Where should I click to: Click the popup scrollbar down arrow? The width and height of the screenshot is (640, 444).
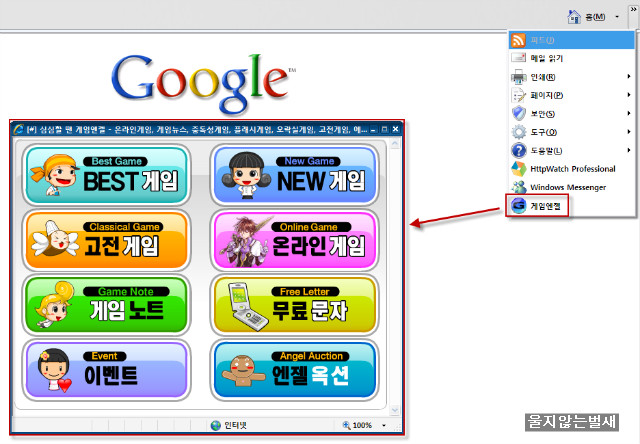(395, 410)
